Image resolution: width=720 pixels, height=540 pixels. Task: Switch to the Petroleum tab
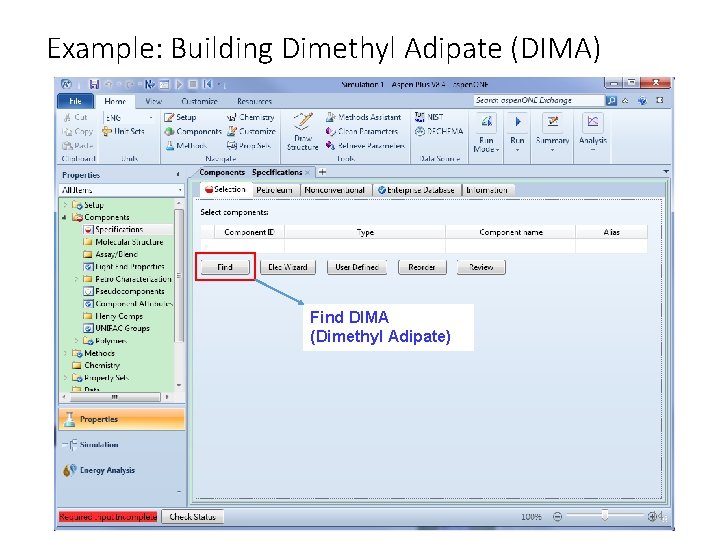[275, 190]
